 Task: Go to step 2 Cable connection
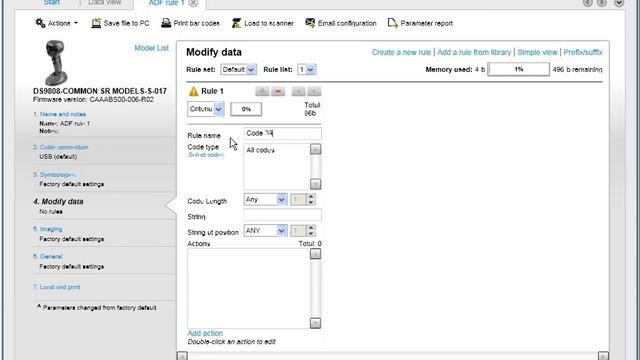(x=61, y=147)
